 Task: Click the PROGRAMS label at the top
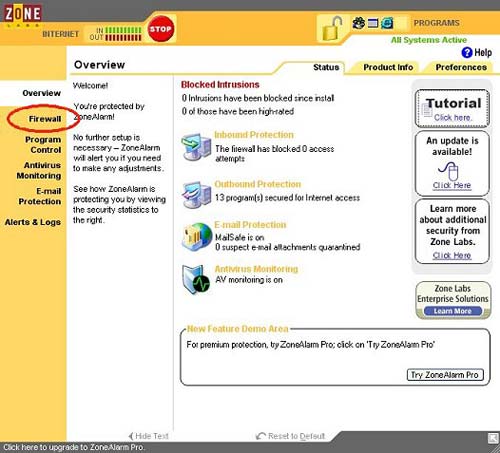click(436, 23)
